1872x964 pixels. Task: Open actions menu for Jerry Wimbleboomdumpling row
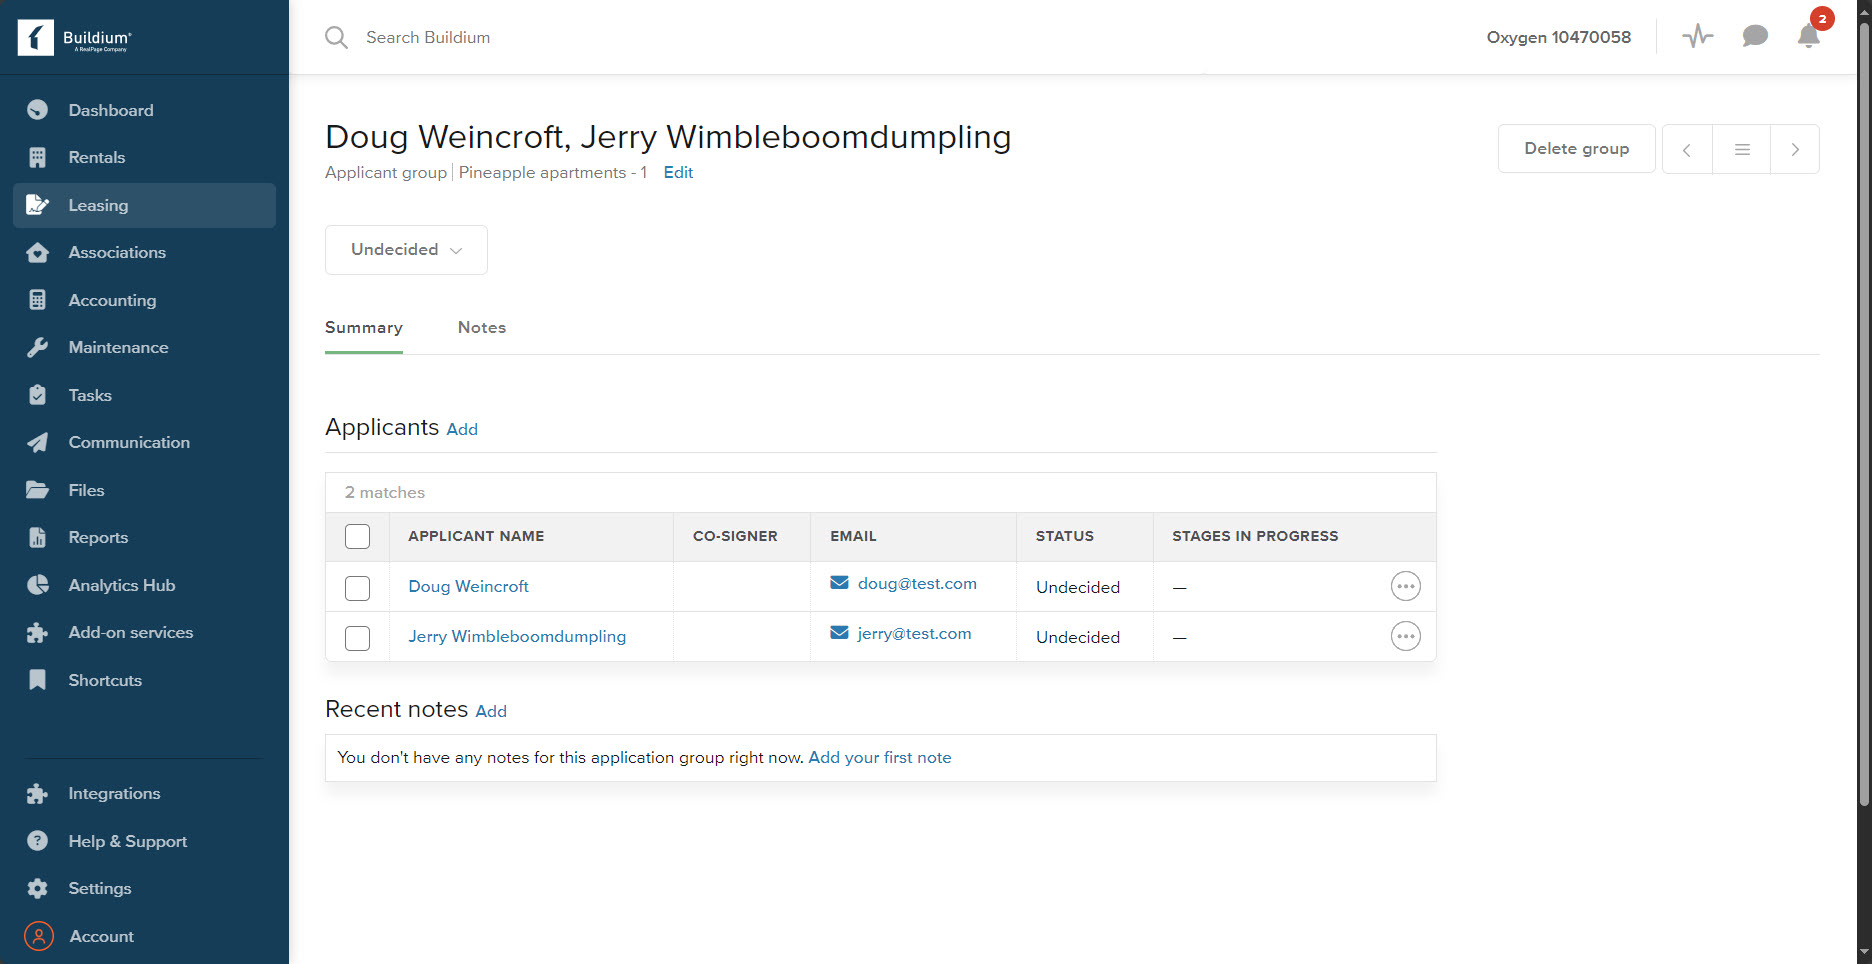pyautogui.click(x=1405, y=636)
